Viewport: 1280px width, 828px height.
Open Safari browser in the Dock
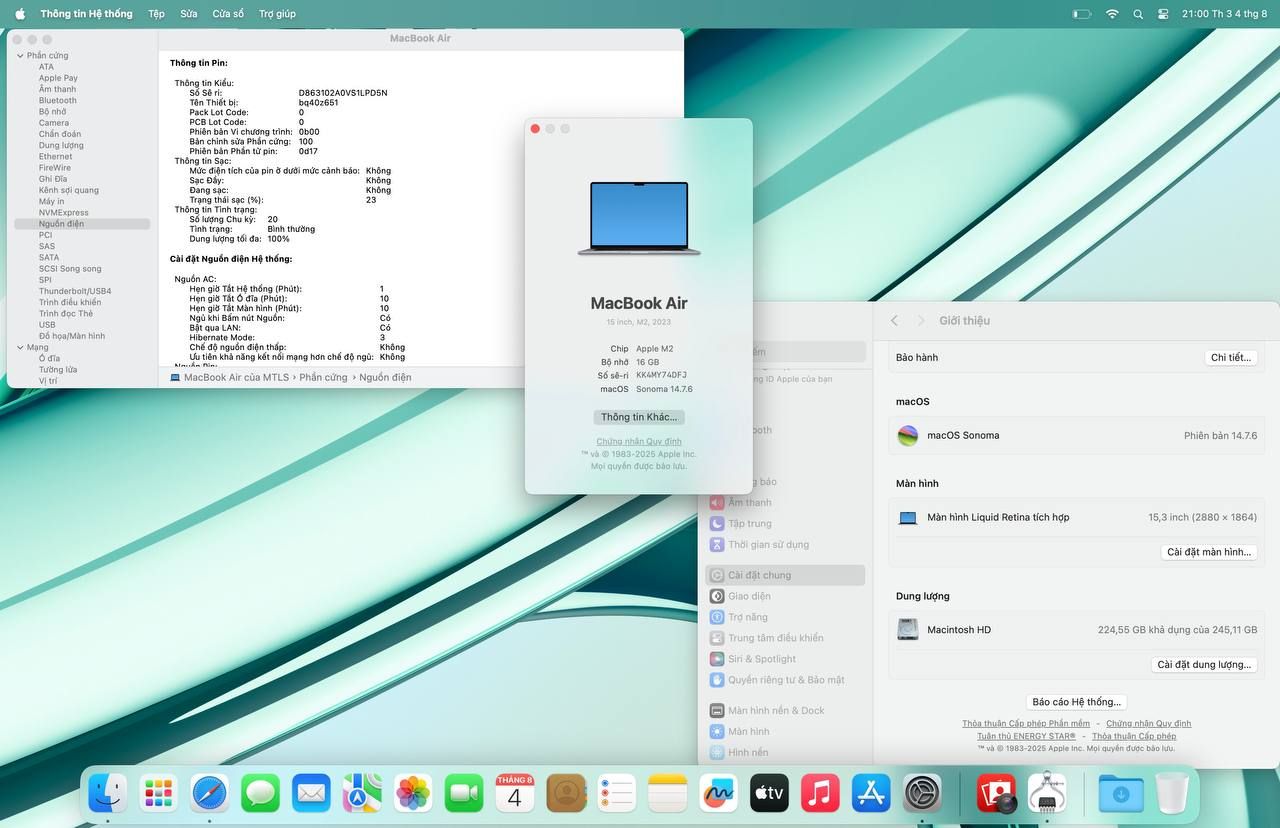(210, 794)
